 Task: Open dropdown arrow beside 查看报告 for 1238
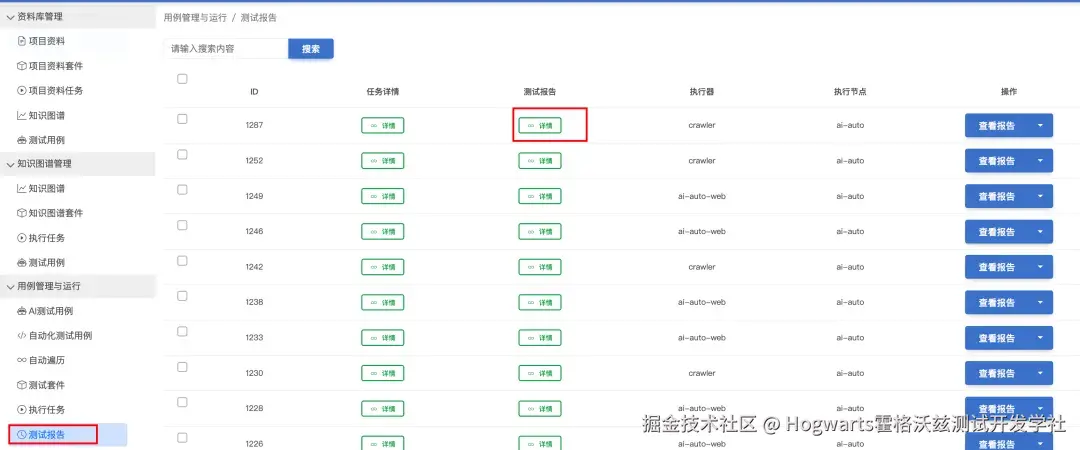[x=1041, y=302]
